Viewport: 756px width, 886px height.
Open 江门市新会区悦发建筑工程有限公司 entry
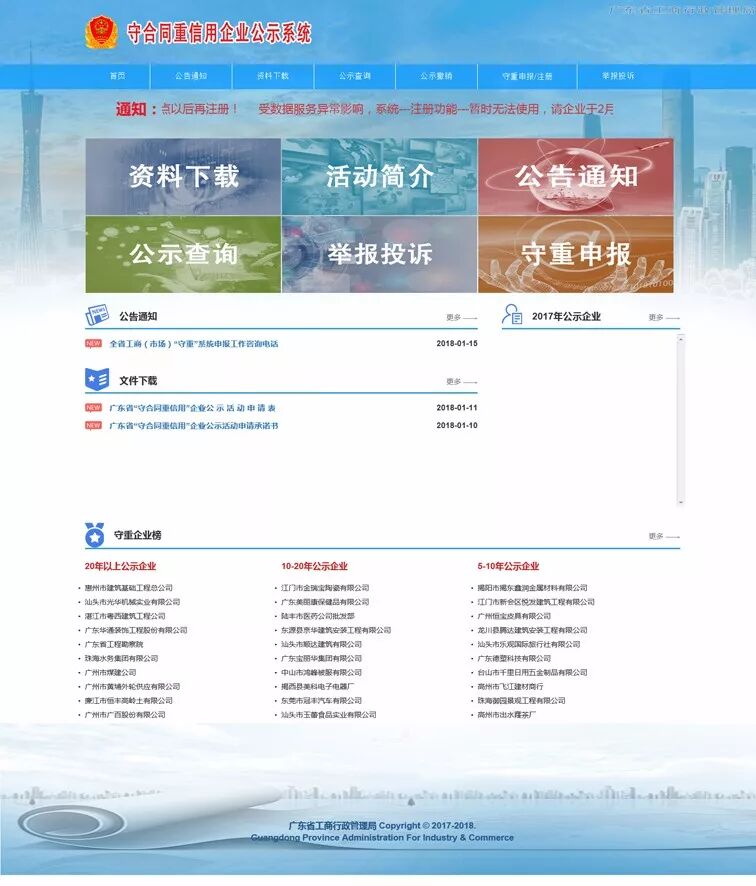[536, 602]
